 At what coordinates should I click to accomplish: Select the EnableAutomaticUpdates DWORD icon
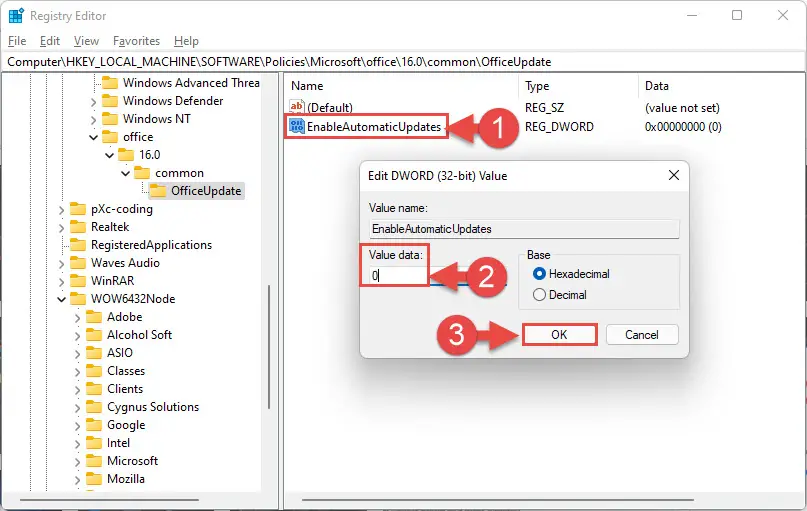click(297, 127)
